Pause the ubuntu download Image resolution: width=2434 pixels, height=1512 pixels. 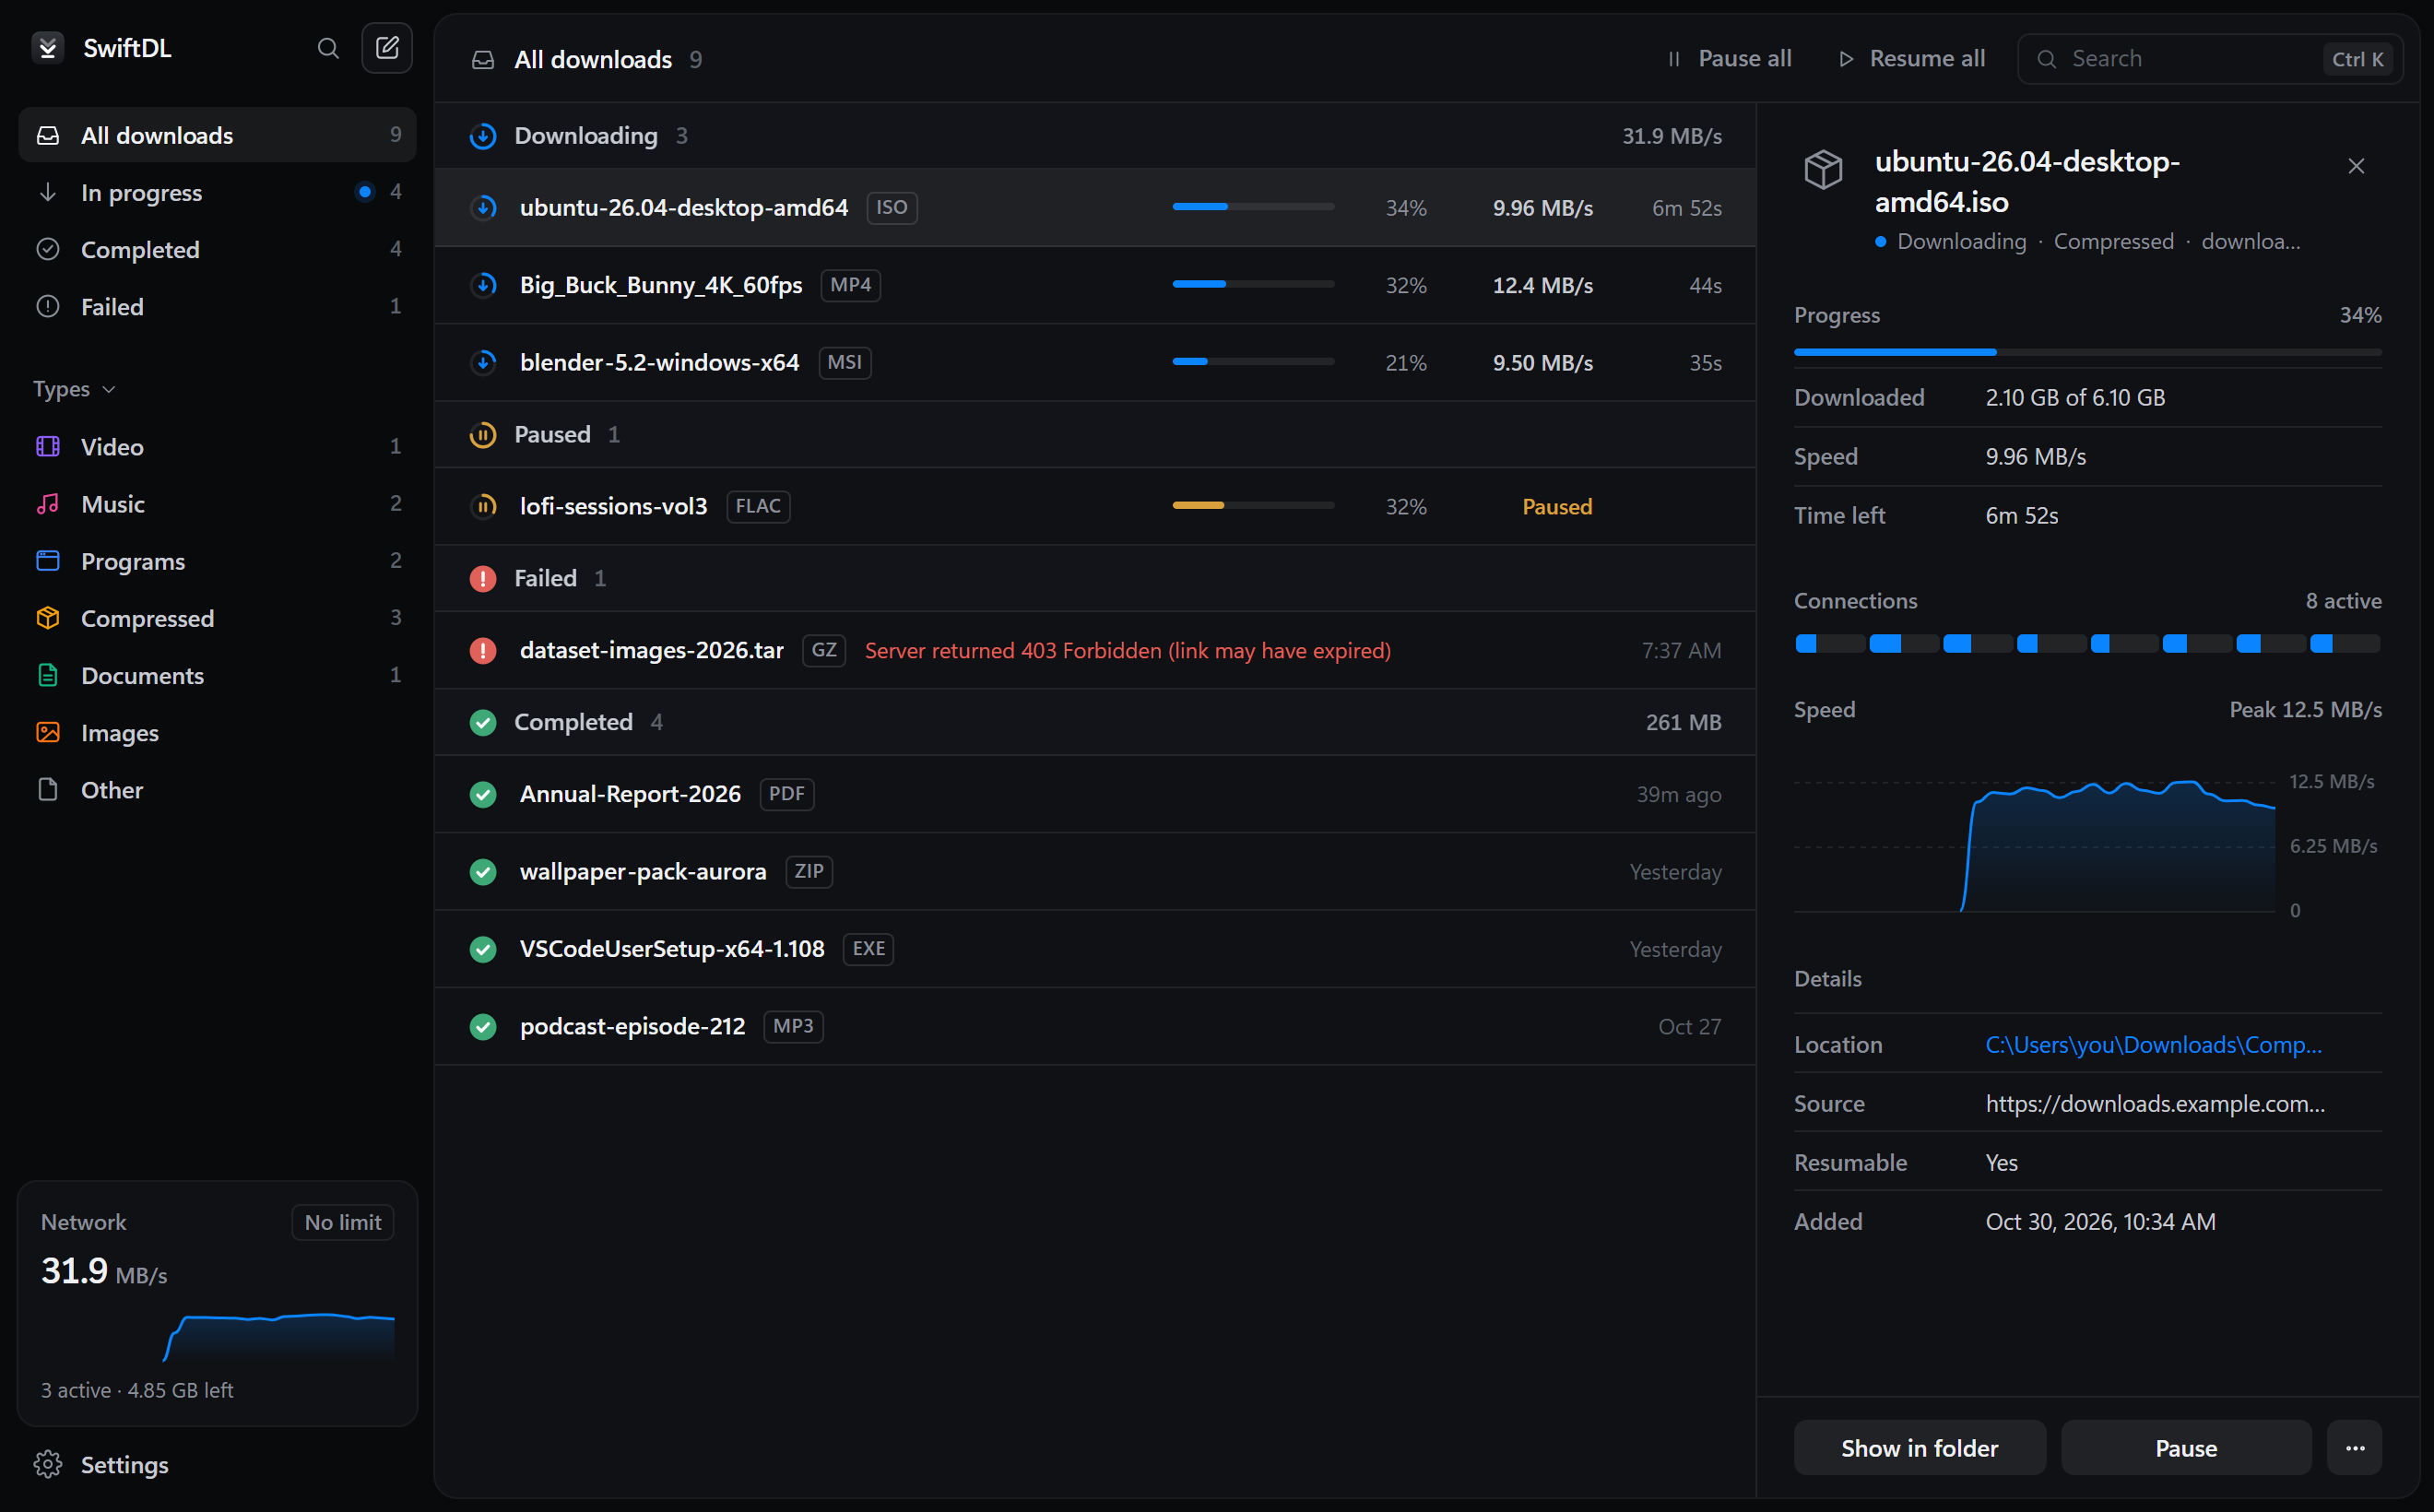2186,1448
